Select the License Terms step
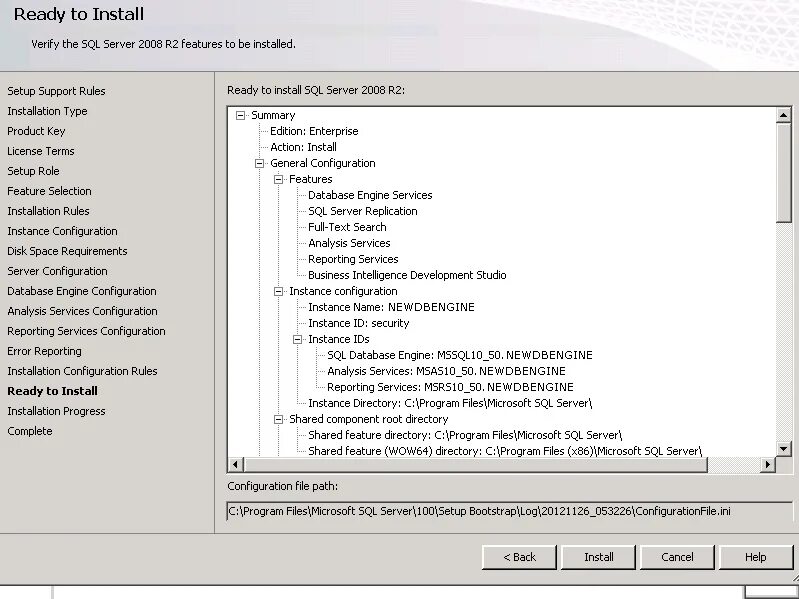Screen dimensions: 799x599 click(41, 151)
